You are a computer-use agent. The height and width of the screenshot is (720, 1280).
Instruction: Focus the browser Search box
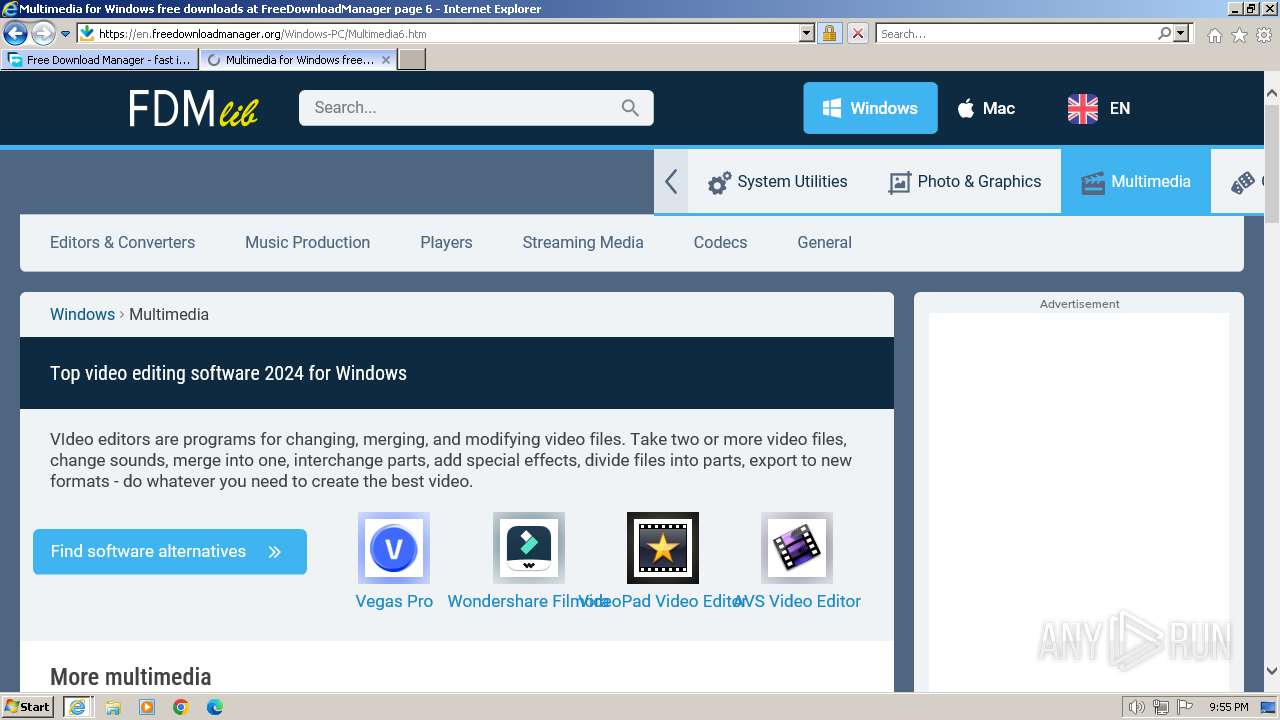tap(1016, 33)
